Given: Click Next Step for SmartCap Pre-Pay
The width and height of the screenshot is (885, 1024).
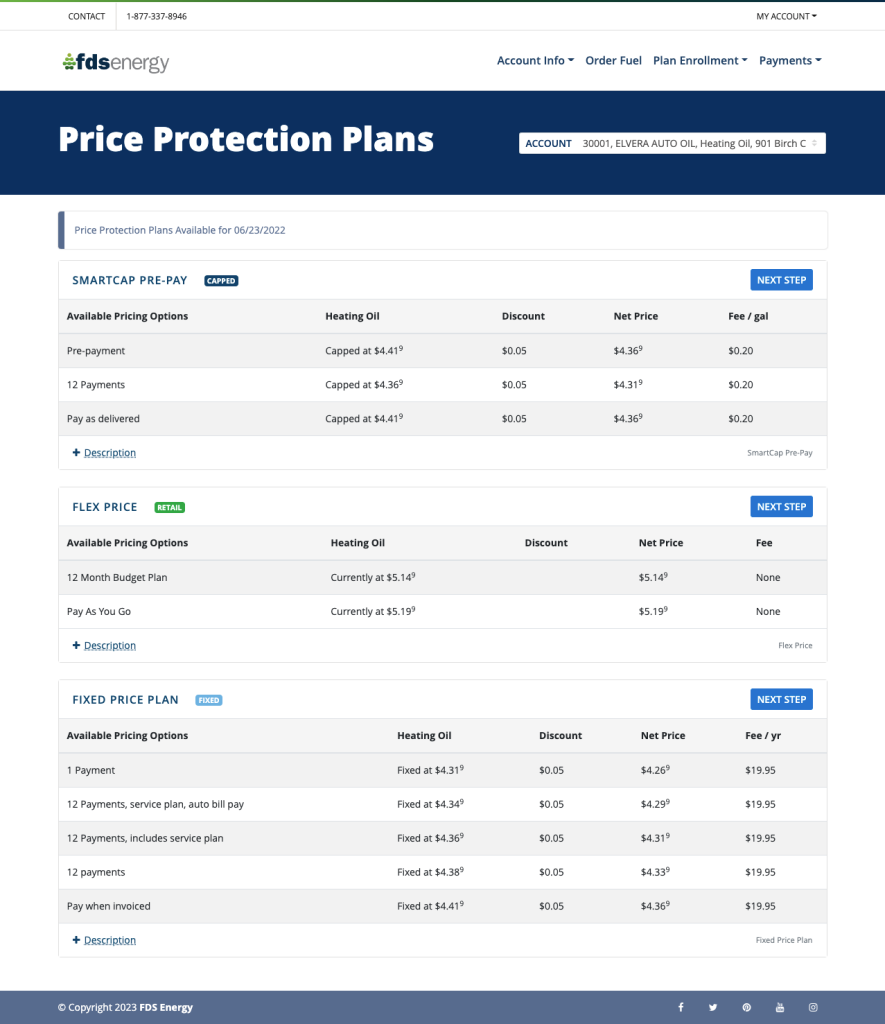Looking at the screenshot, I should [781, 280].
